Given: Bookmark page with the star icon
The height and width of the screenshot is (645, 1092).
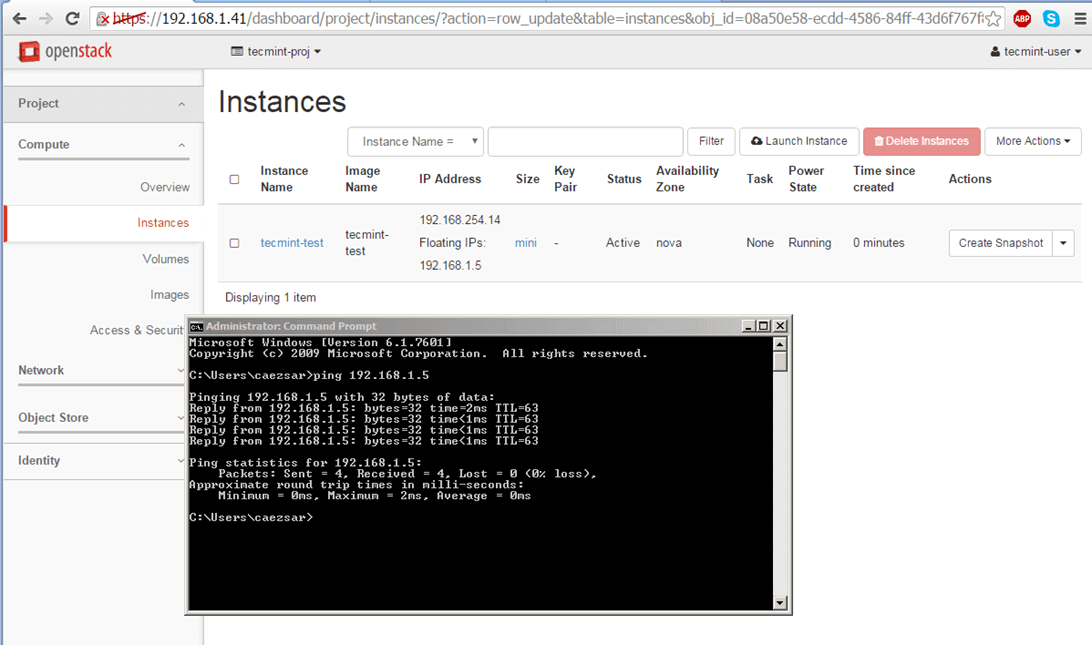Looking at the screenshot, I should 993,18.
